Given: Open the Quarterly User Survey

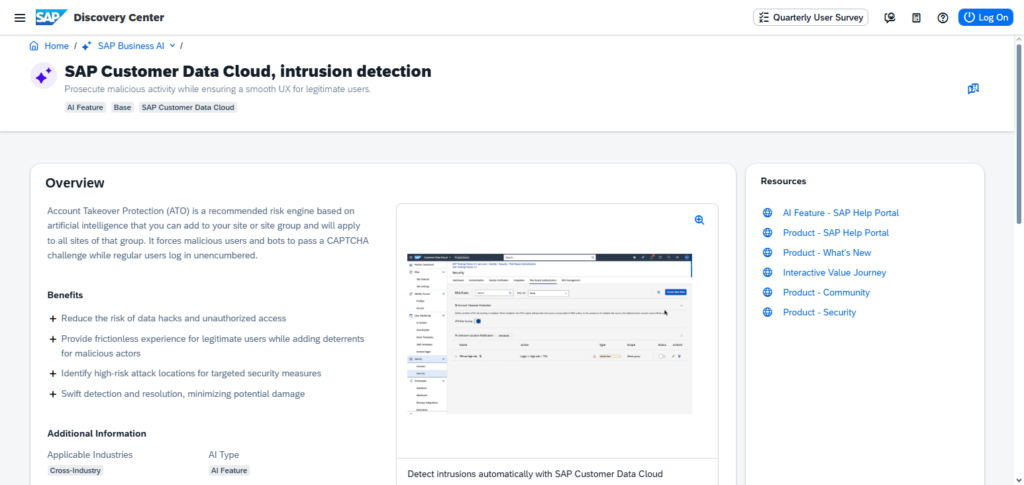Looking at the screenshot, I should tap(810, 18).
